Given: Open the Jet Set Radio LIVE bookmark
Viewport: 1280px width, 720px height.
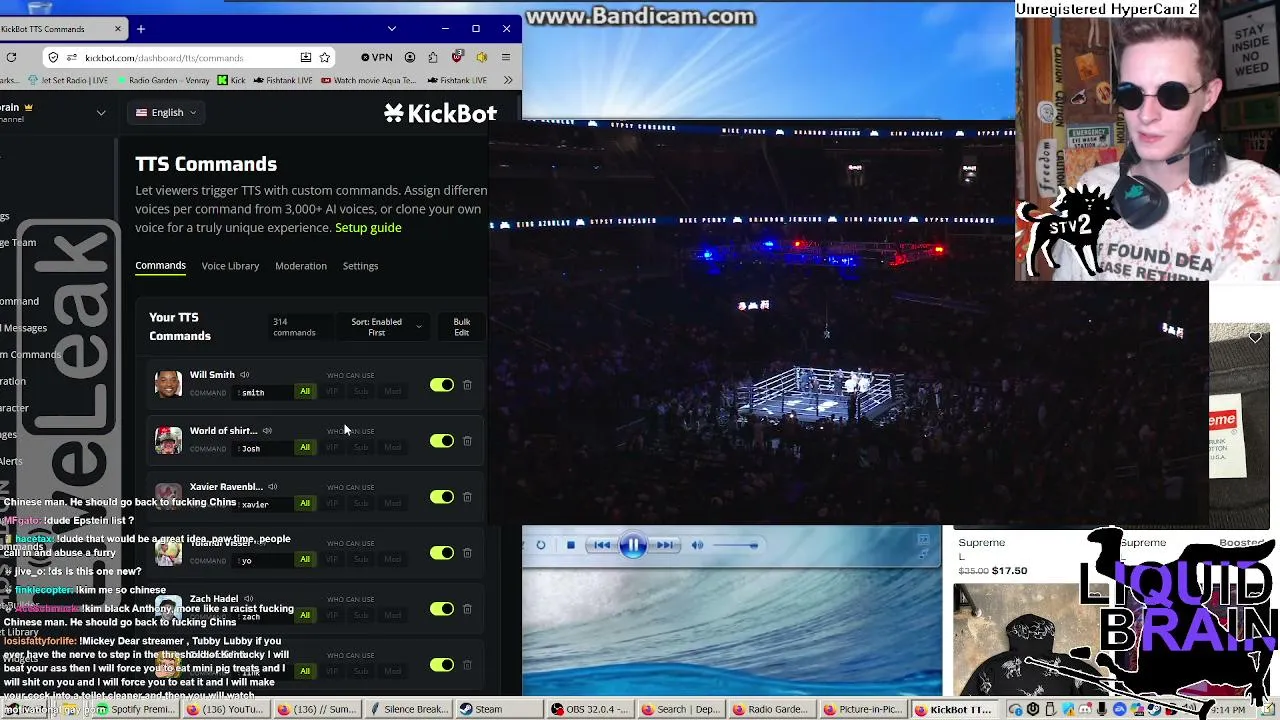Looking at the screenshot, I should [69, 80].
